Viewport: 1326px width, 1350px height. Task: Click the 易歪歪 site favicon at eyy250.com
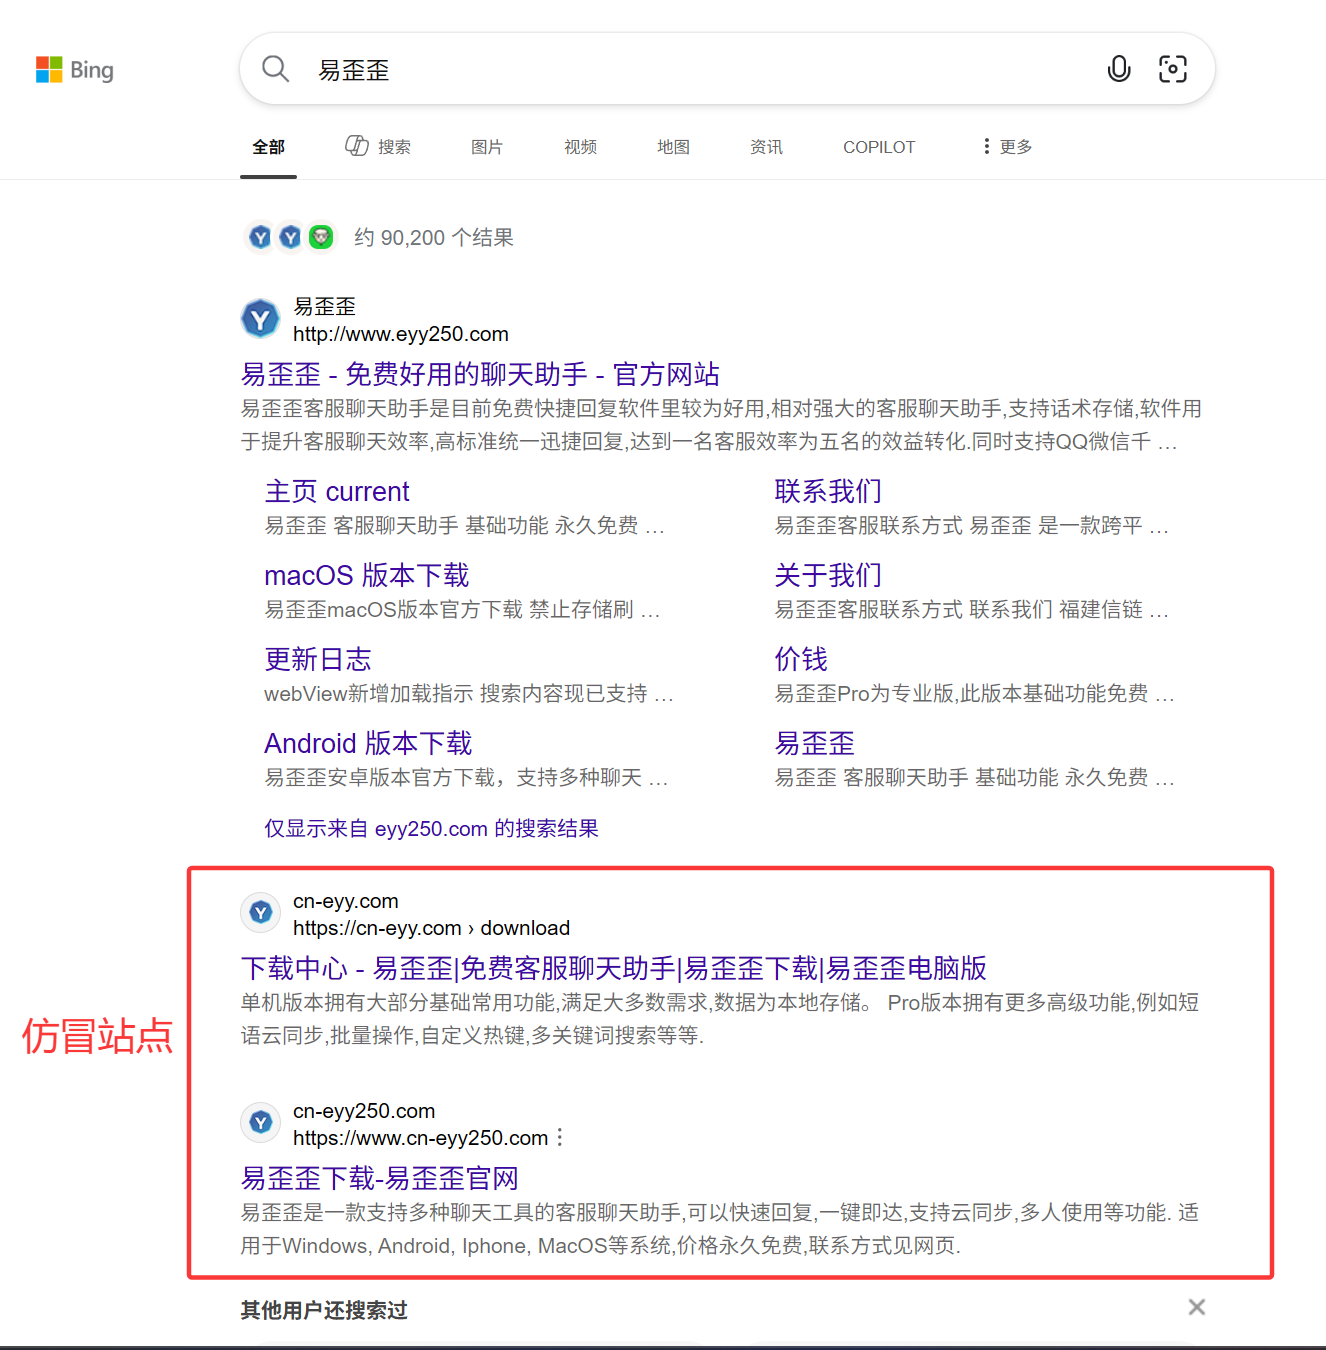[x=261, y=320]
